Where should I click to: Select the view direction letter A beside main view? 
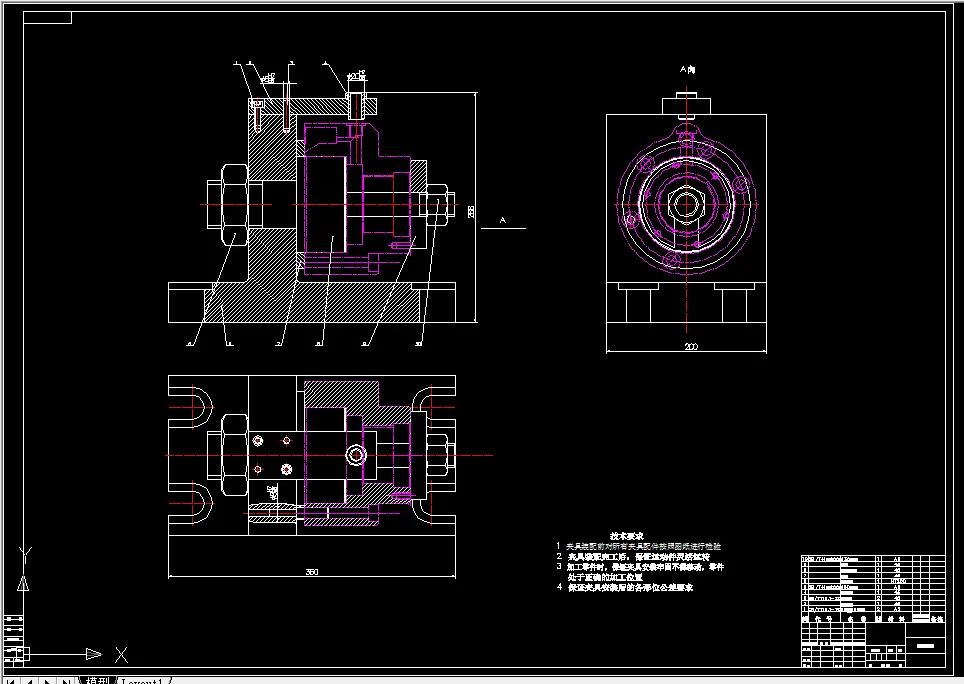(x=503, y=220)
